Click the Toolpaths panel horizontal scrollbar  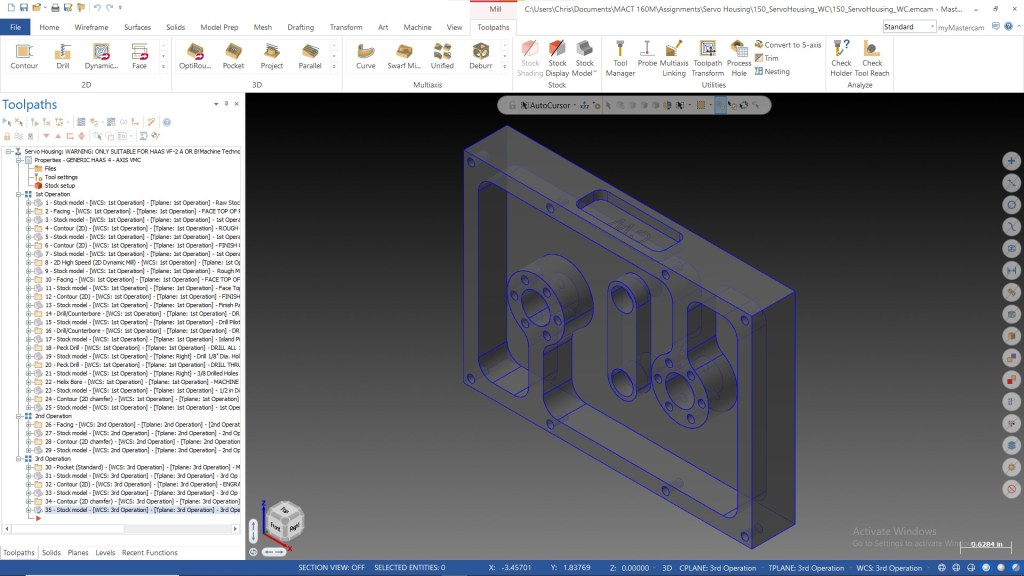point(121,529)
